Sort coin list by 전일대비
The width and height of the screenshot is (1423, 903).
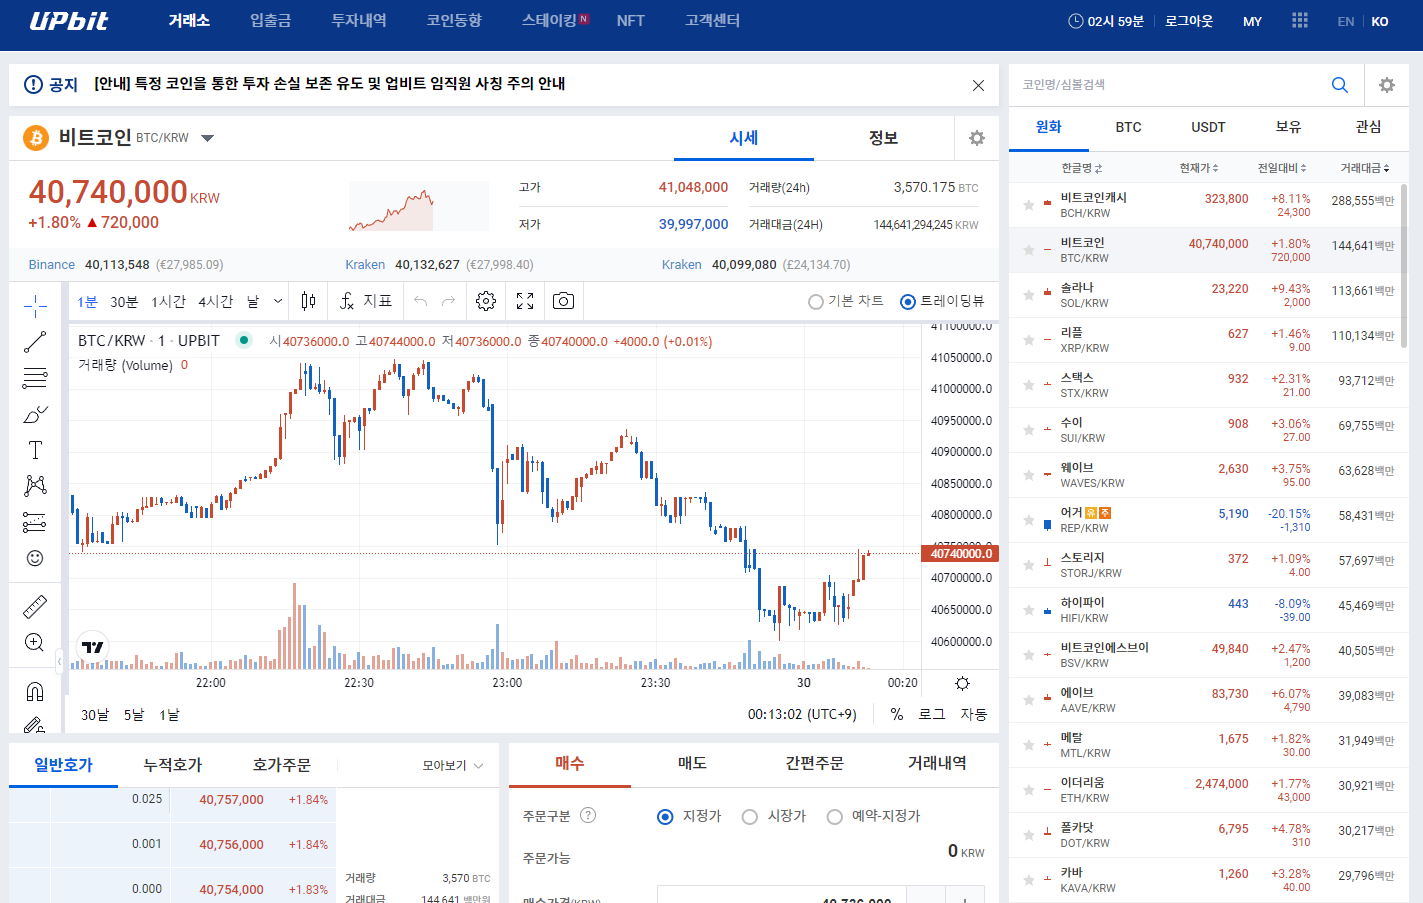pos(1282,168)
